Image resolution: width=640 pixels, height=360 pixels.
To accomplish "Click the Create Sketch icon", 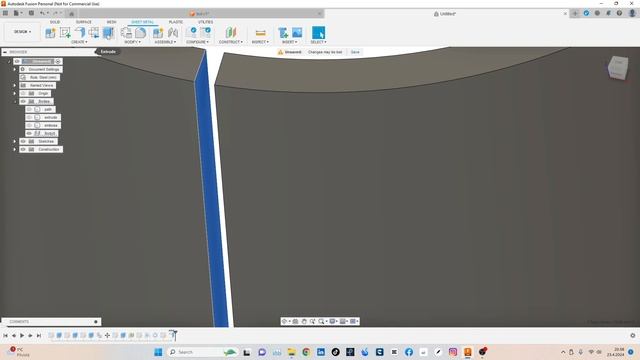I will (65, 33).
